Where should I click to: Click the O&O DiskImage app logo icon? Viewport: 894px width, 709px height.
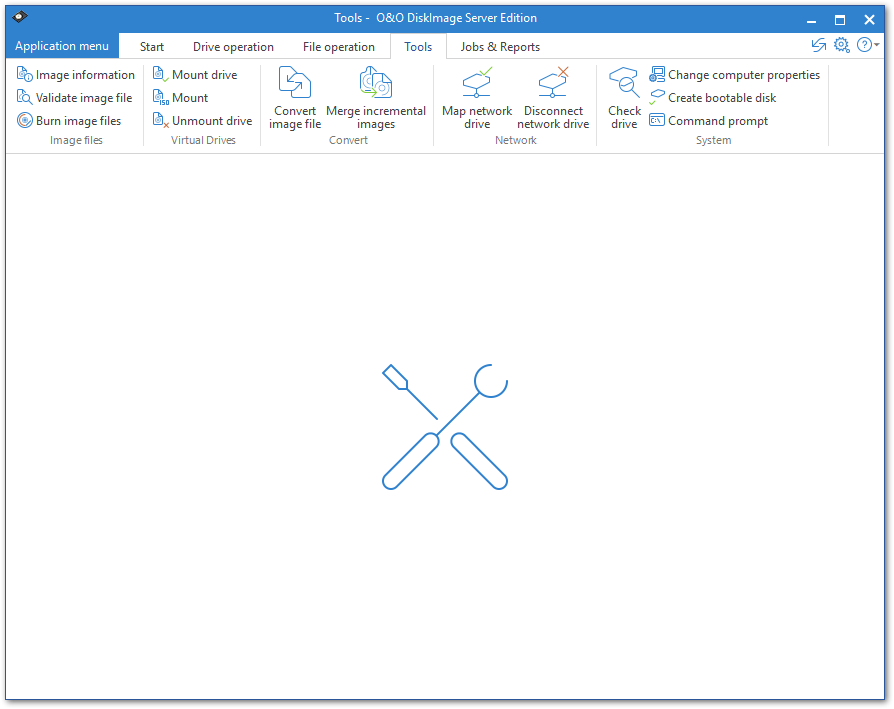20,17
